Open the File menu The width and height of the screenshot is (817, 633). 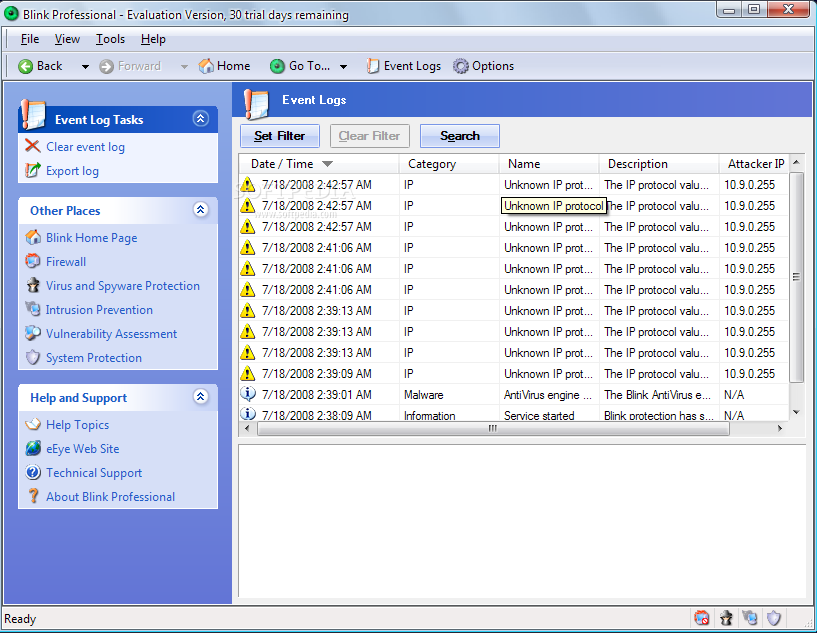point(30,39)
